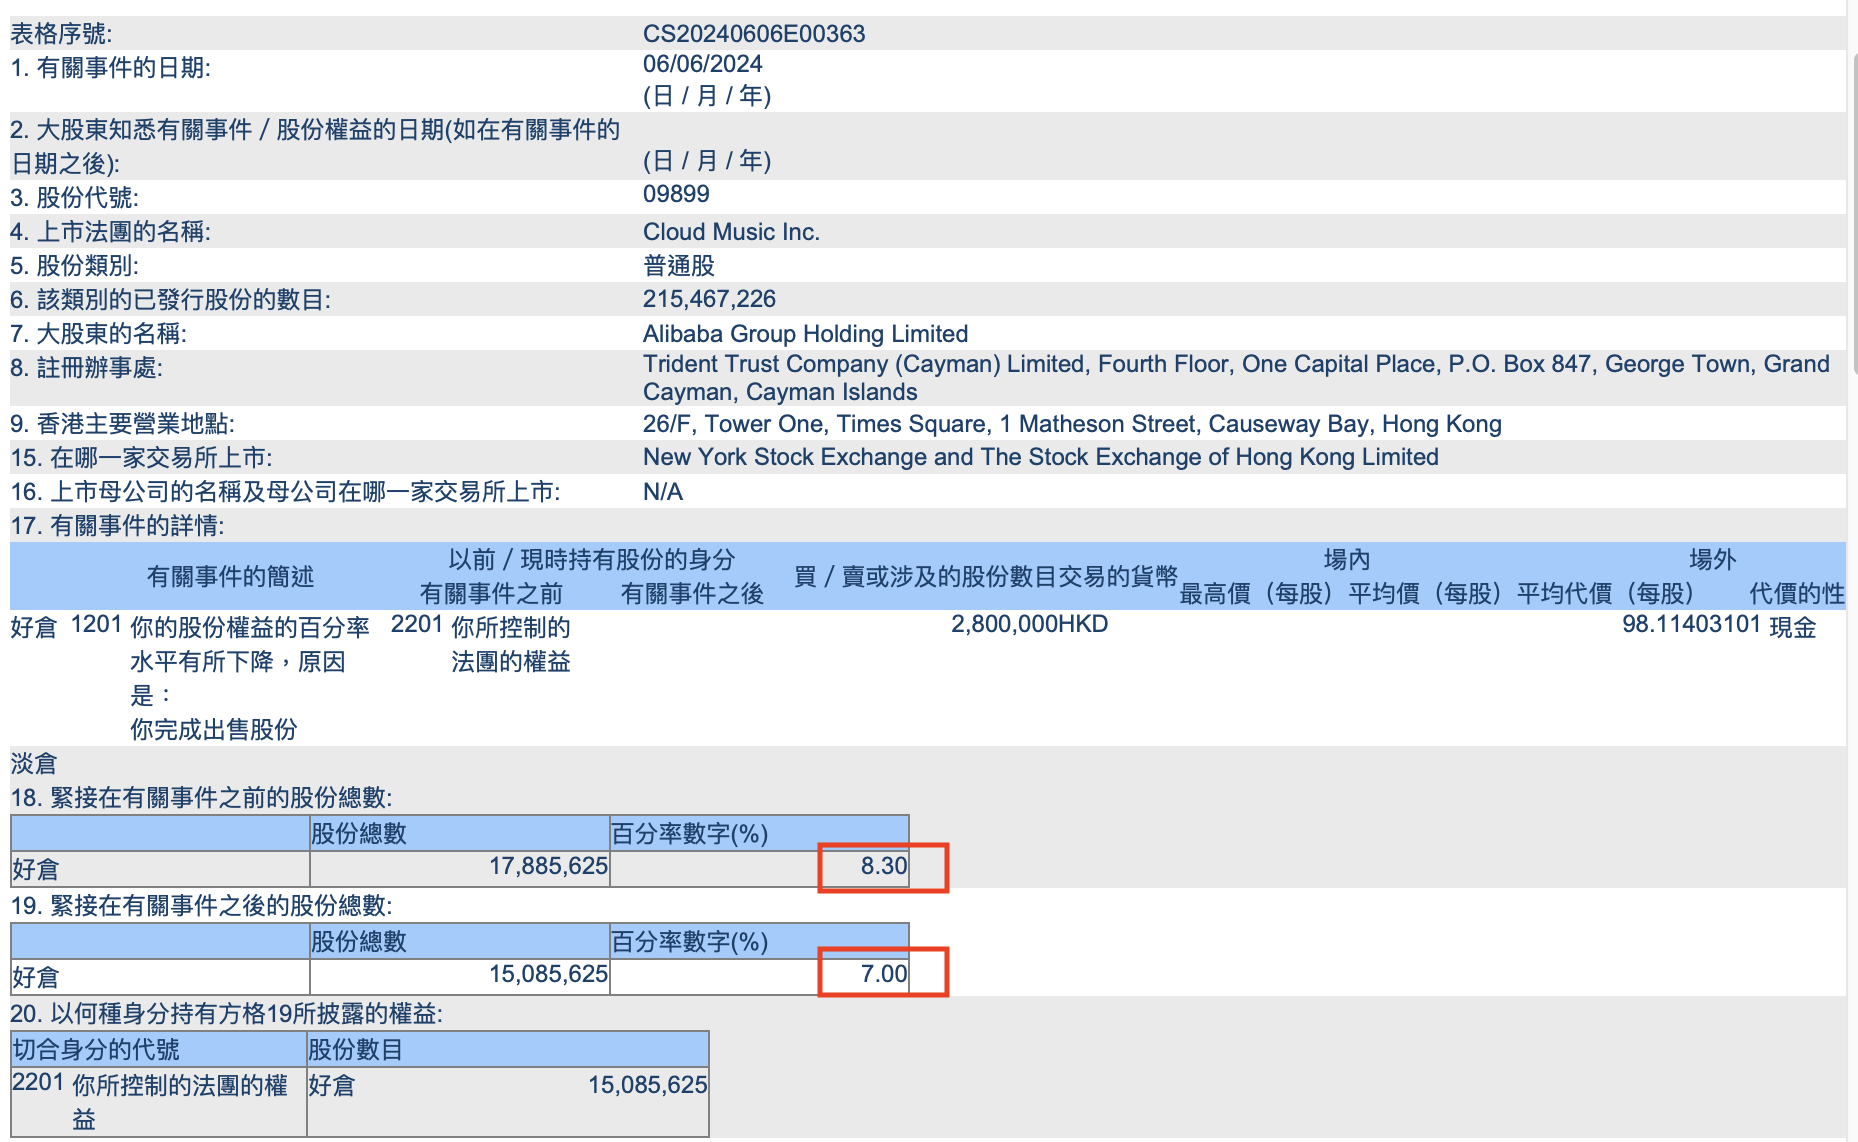Click the "1. 有關事件的日期:" label

(x=110, y=68)
